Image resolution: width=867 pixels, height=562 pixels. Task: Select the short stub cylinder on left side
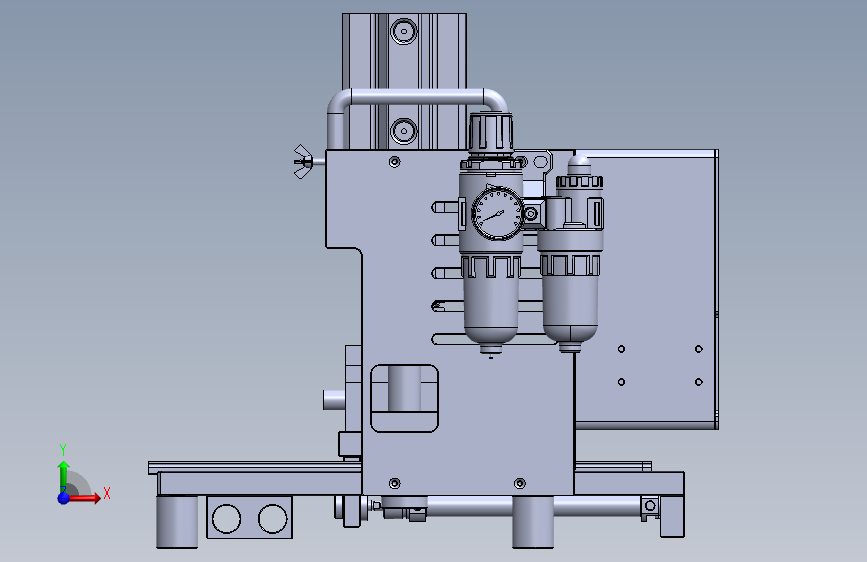[x=334, y=400]
